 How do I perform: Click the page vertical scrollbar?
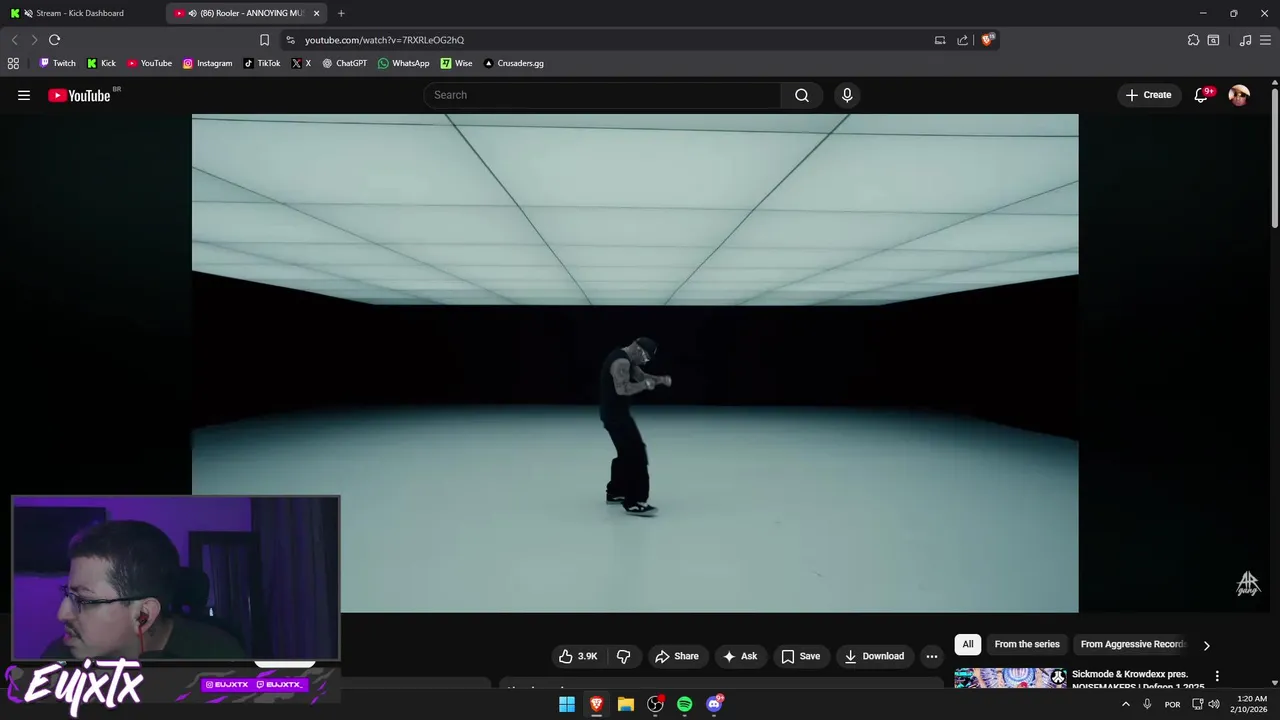1275,160
